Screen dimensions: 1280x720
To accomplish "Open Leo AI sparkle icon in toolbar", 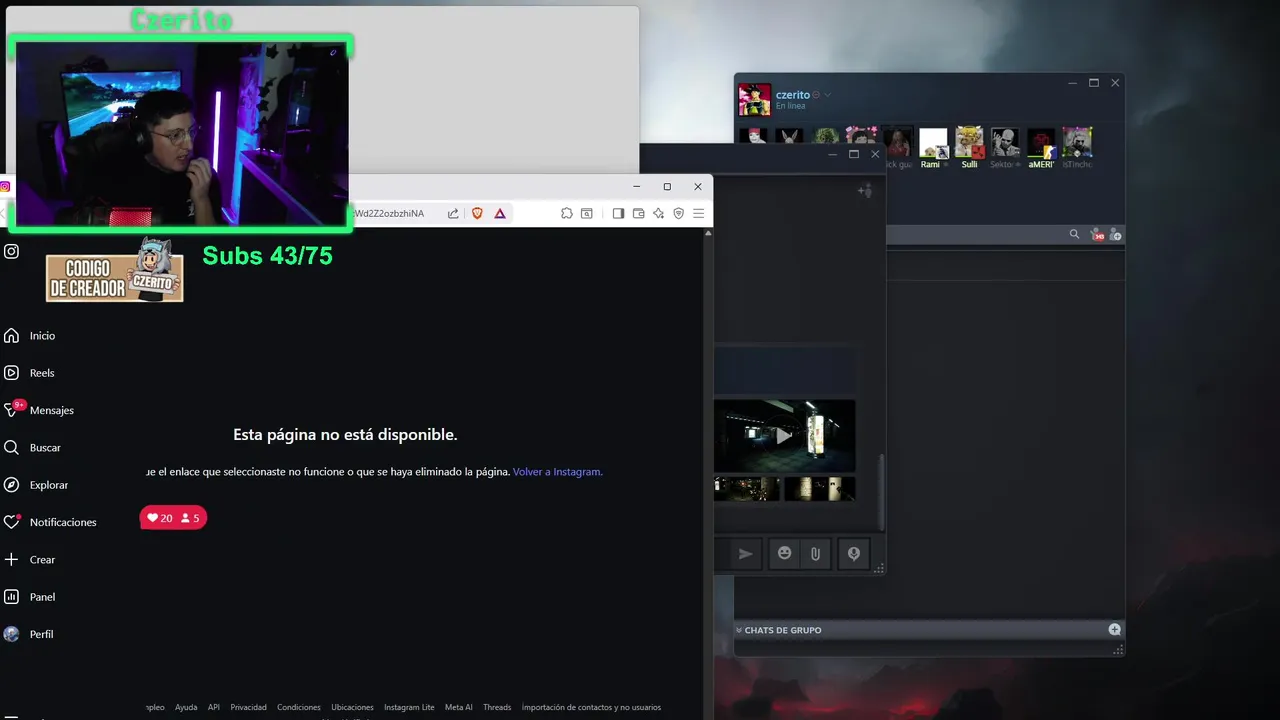I will (658, 213).
